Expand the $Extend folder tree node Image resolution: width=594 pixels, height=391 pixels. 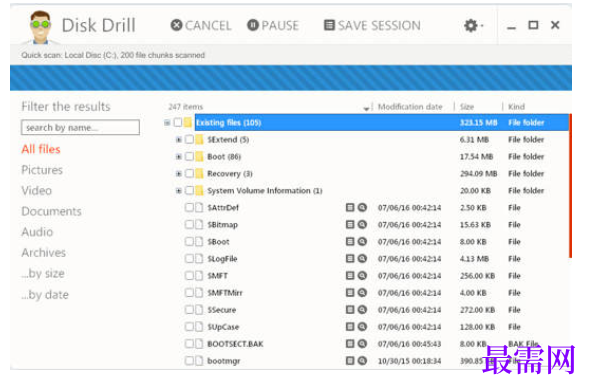tap(178, 140)
